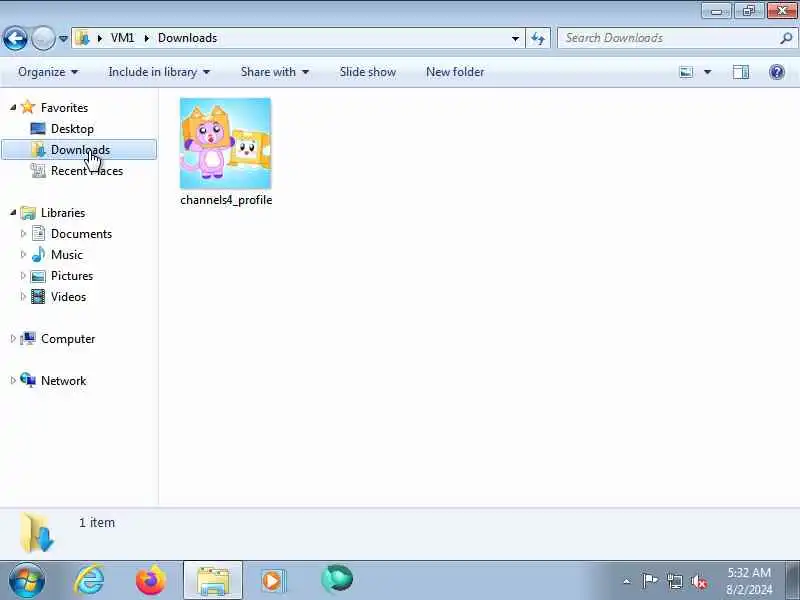Screen dimensions: 800x600
Task: Open the Include in library menu
Action: [159, 72]
